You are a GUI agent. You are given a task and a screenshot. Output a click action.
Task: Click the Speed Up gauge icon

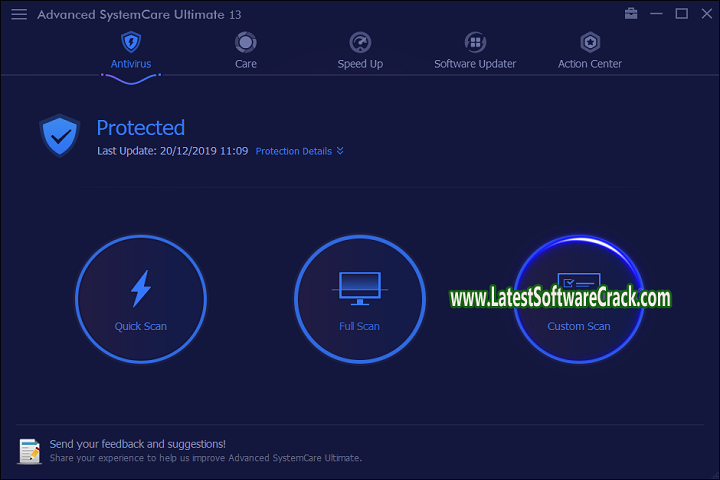[360, 42]
